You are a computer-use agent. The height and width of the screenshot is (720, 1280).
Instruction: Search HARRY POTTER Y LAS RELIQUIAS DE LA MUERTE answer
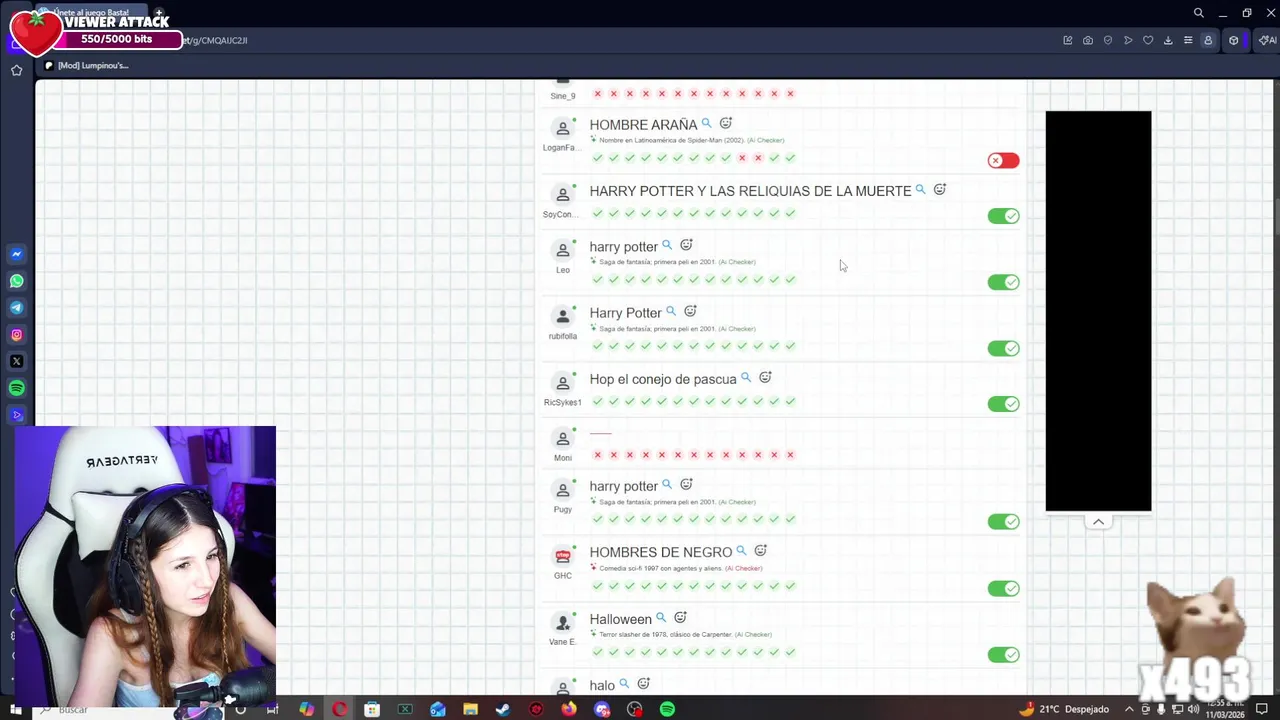coord(921,189)
